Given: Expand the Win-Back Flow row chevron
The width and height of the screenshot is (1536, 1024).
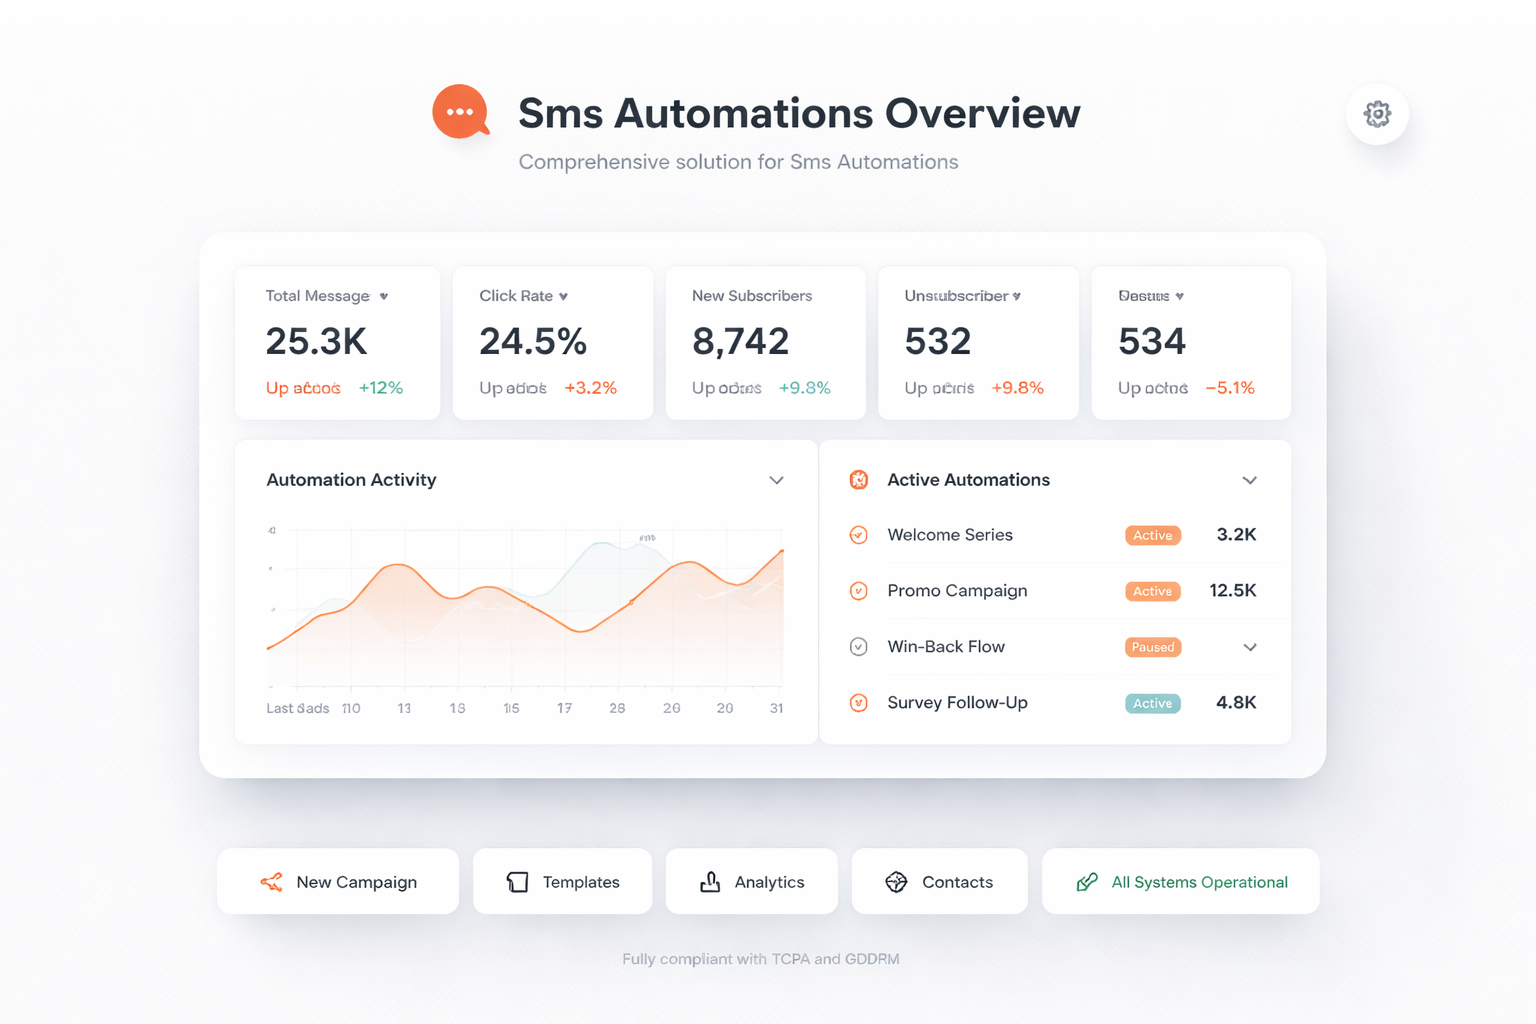Looking at the screenshot, I should [x=1249, y=648].
